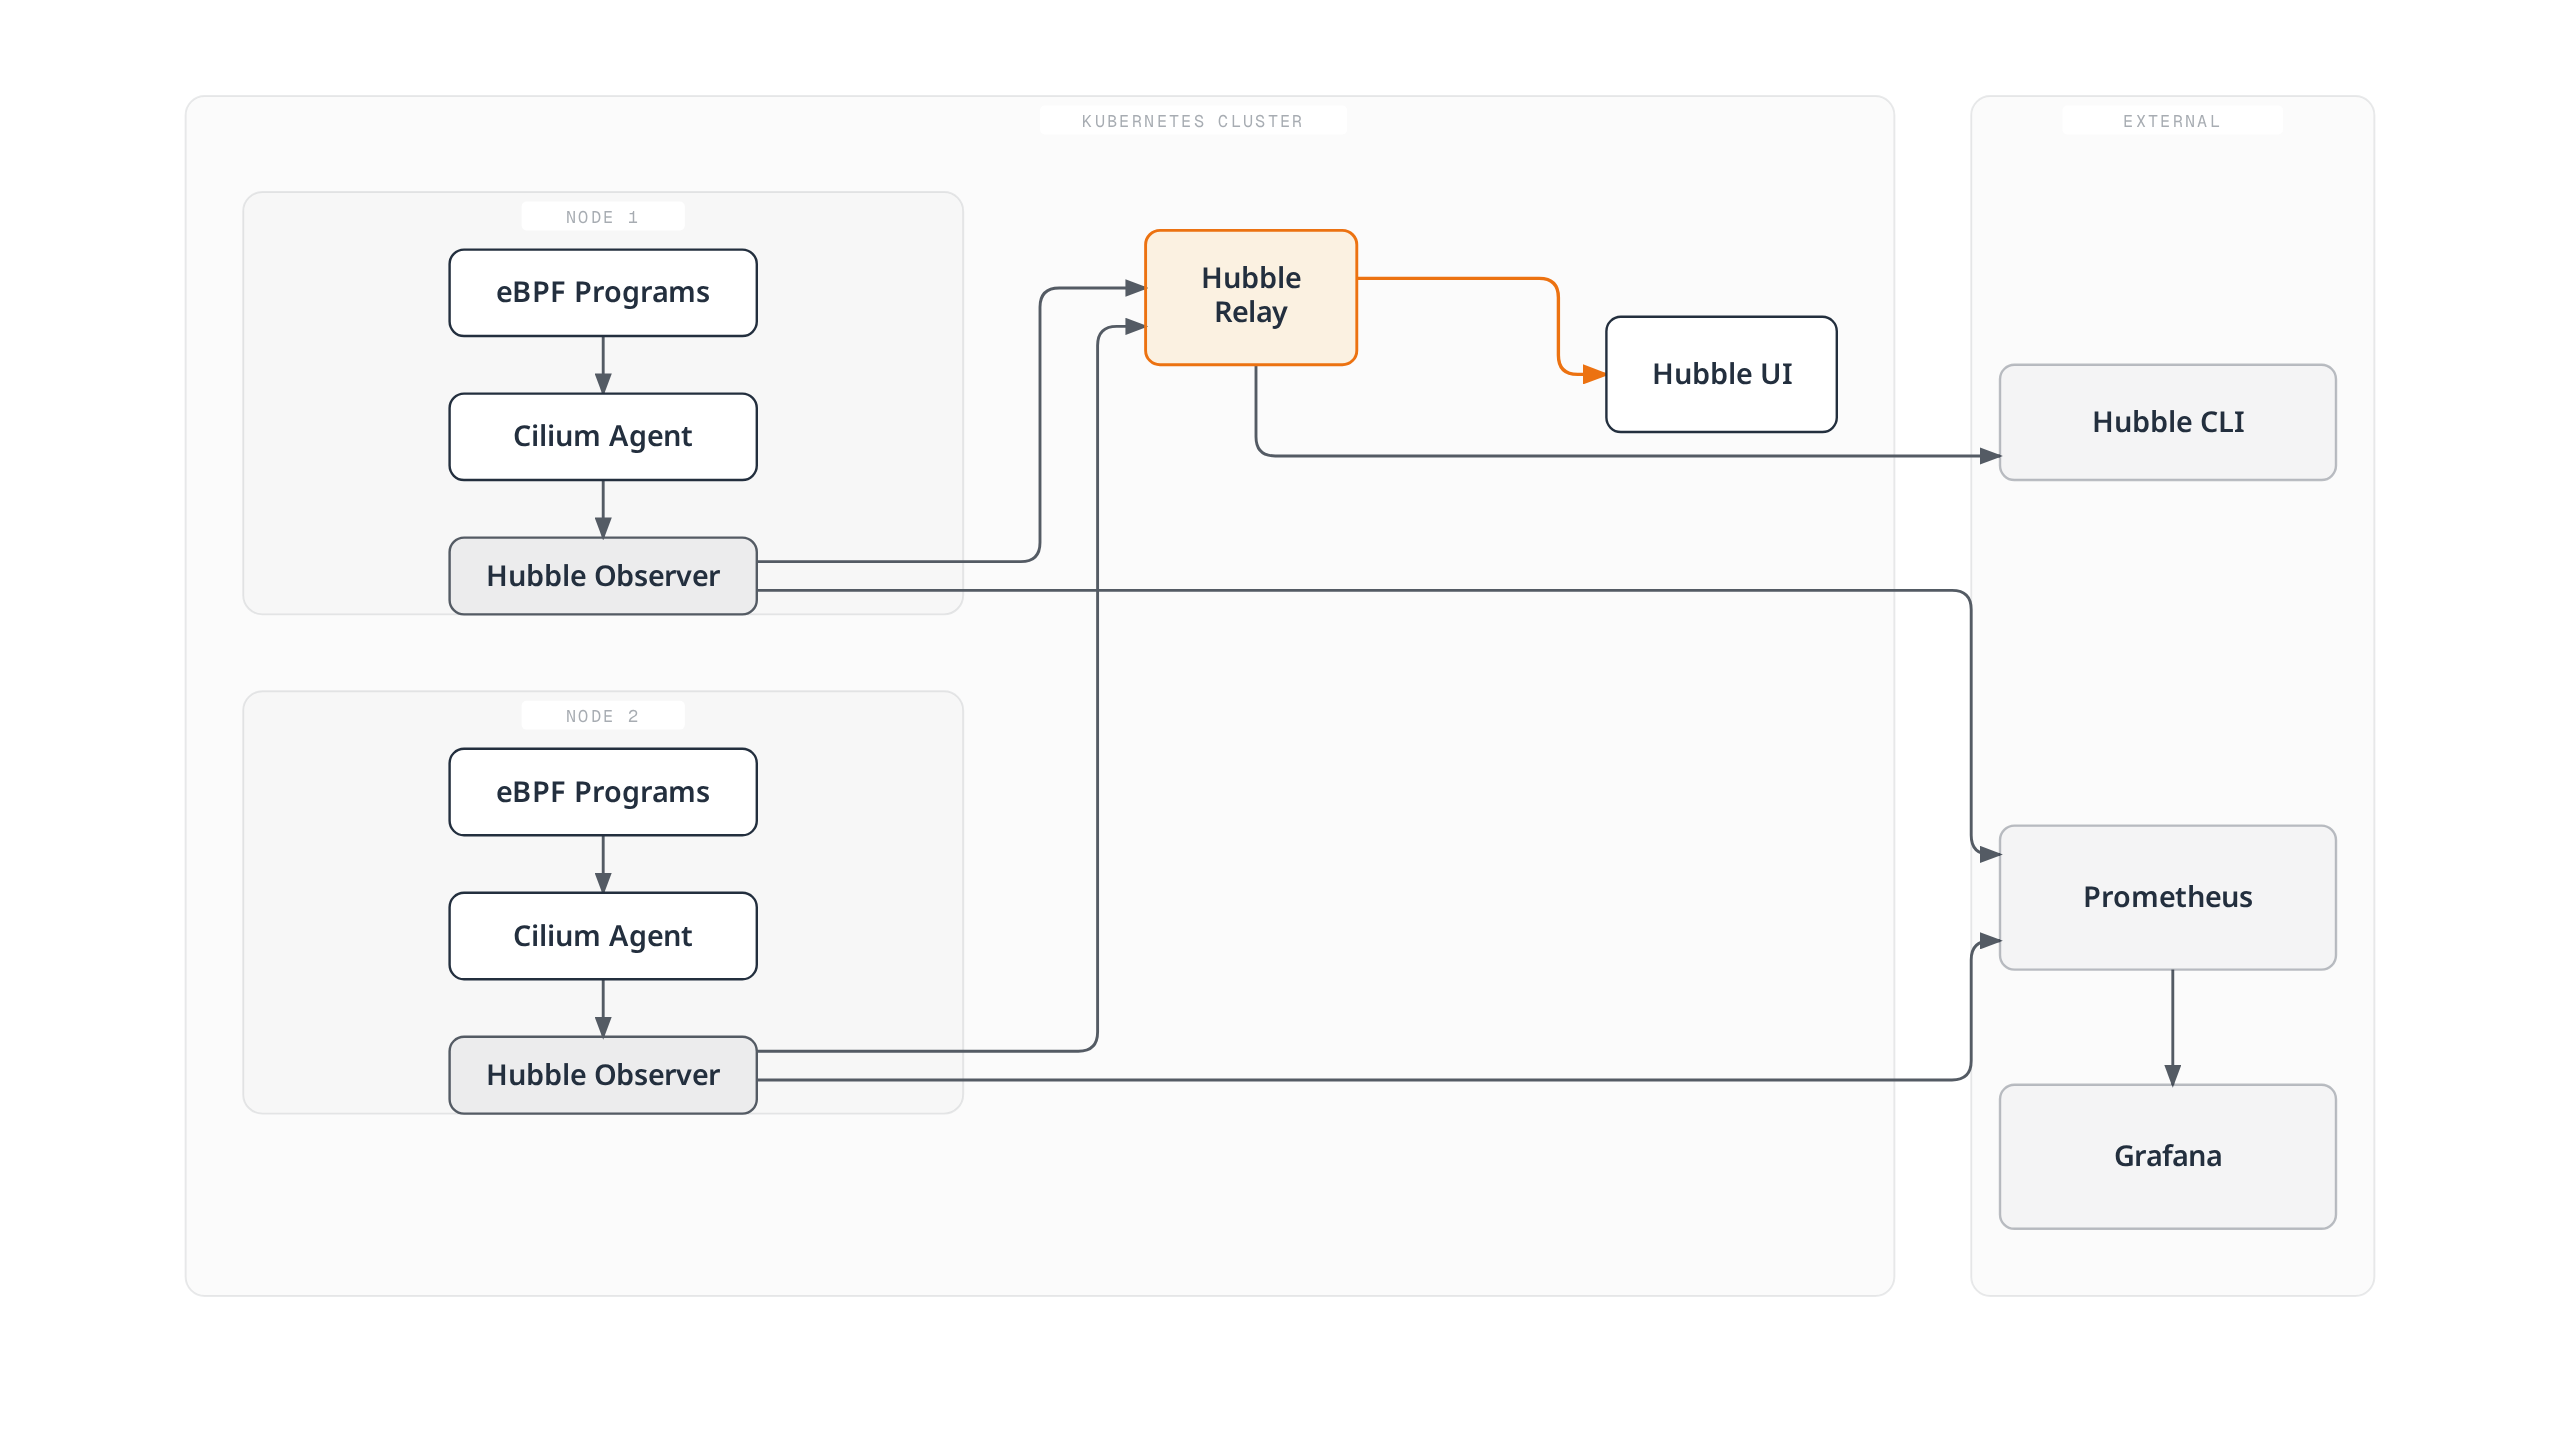
Task: Click the Prometheus node
Action: [2168, 897]
